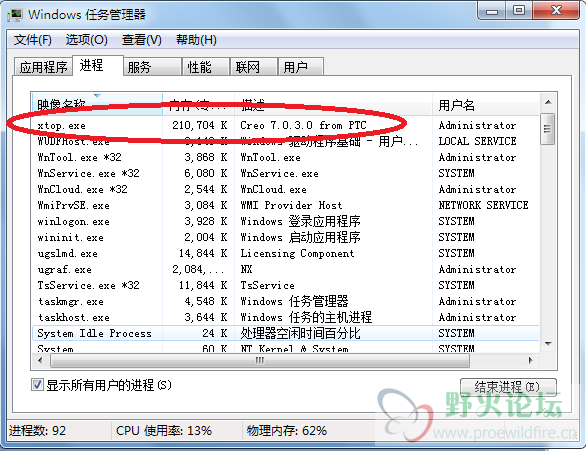Click the Task Manager title bar icon

[x=15, y=15]
